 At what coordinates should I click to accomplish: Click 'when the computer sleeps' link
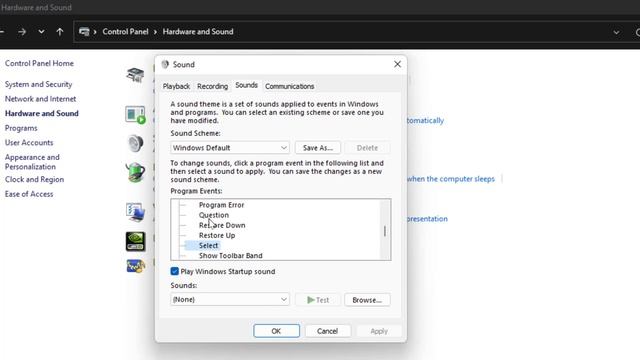[451, 179]
